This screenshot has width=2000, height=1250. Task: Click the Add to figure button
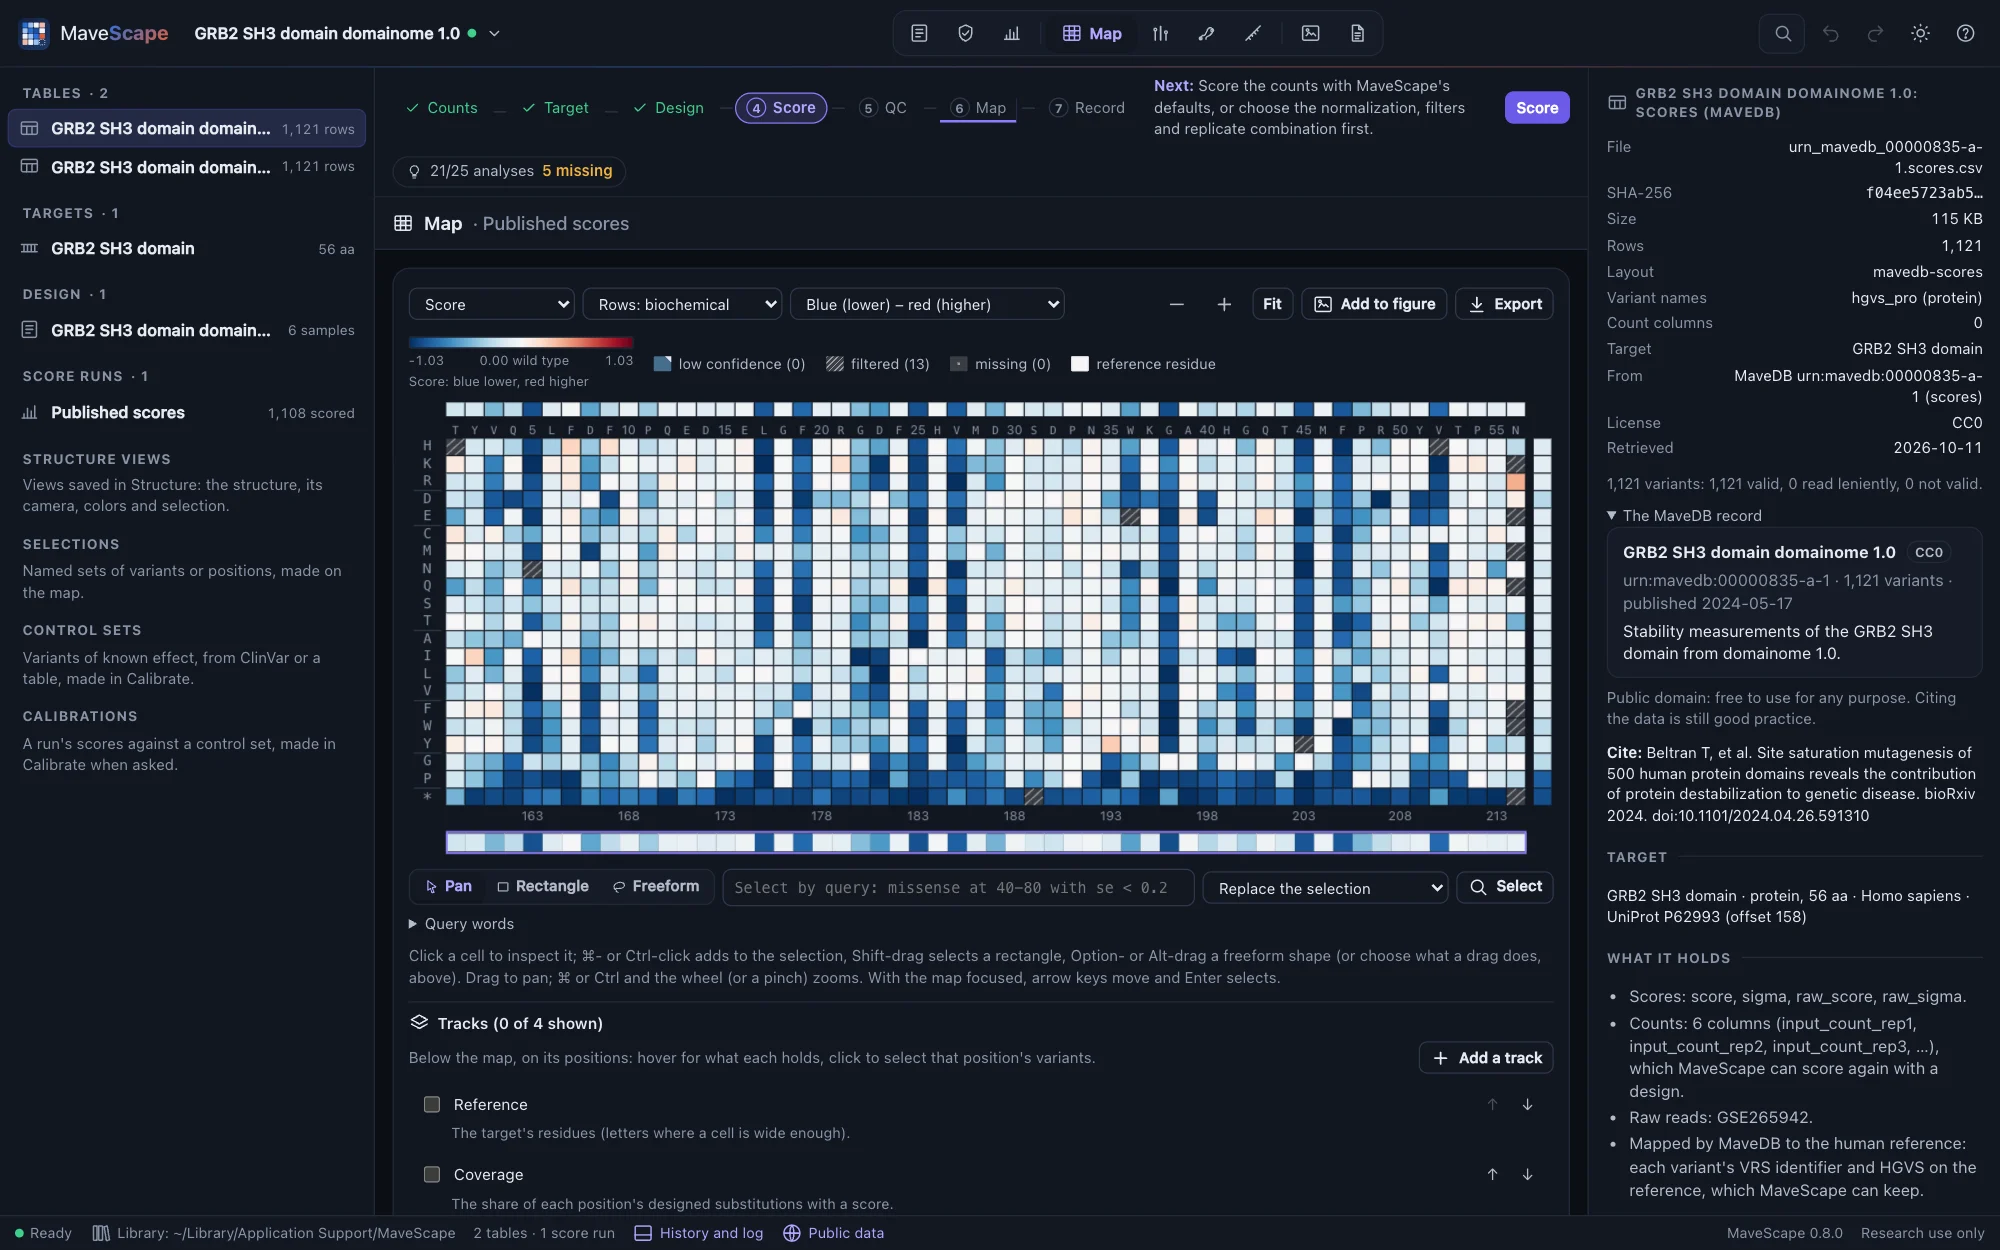(x=1374, y=304)
